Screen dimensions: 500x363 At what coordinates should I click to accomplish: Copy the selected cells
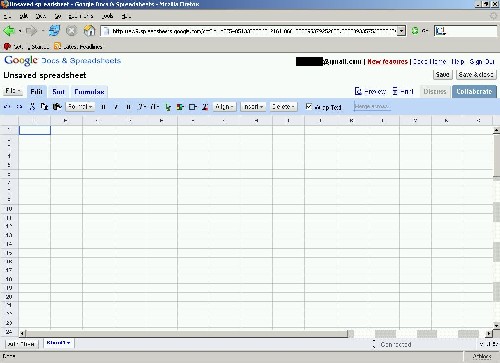[x=44, y=107]
